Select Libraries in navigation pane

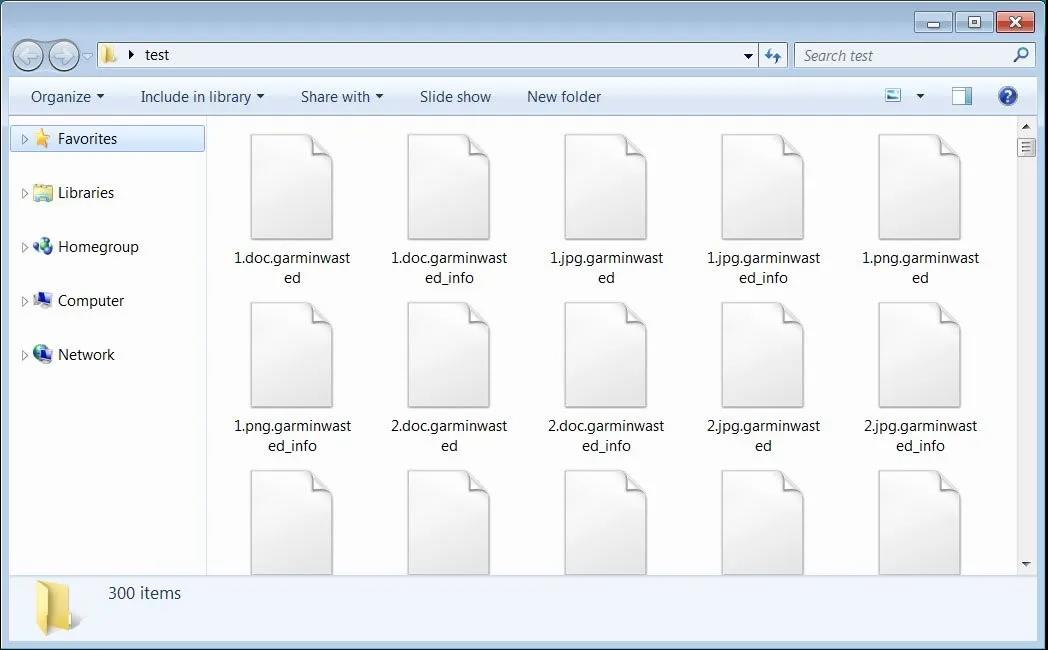coord(86,192)
